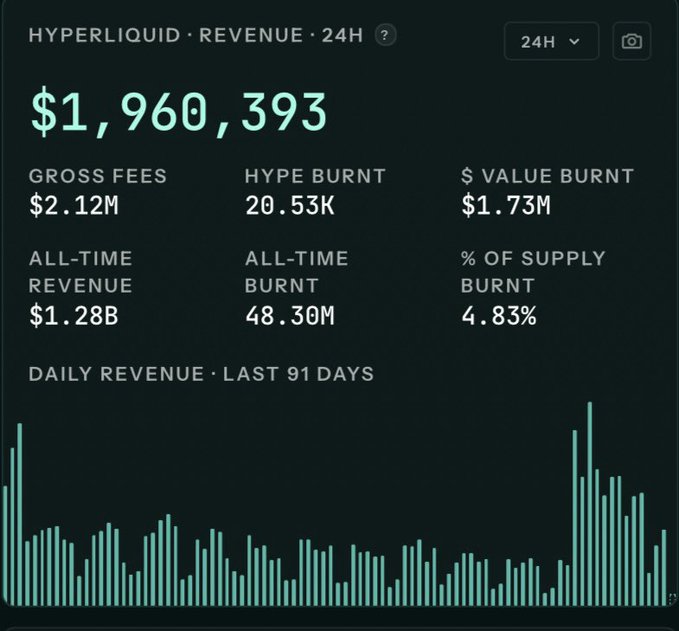Open the 24H timeframe dropdown
679x631 pixels.
[x=551, y=42]
